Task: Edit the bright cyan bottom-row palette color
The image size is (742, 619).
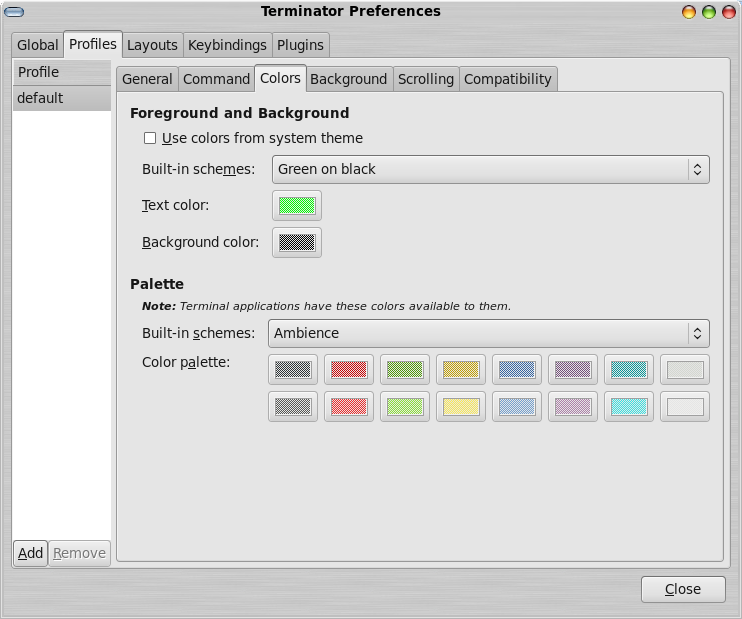Action: click(629, 407)
